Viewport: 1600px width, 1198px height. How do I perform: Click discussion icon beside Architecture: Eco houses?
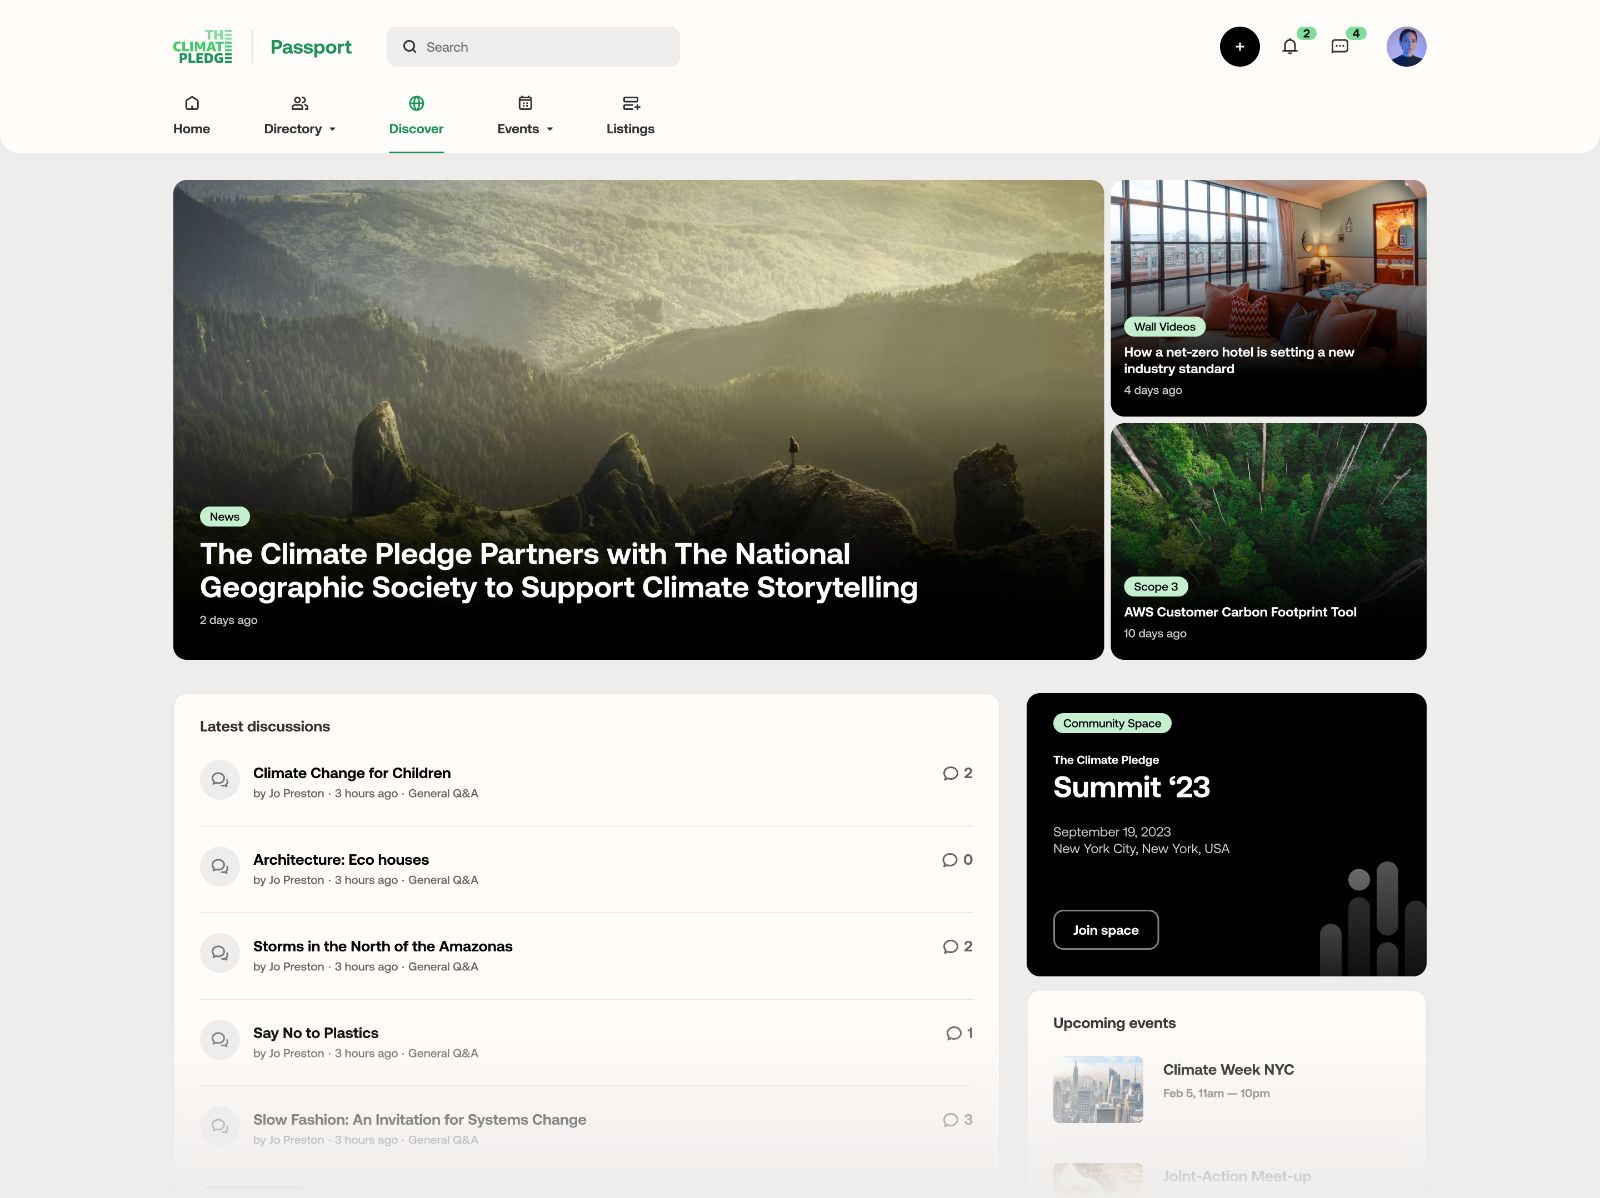[x=220, y=866]
